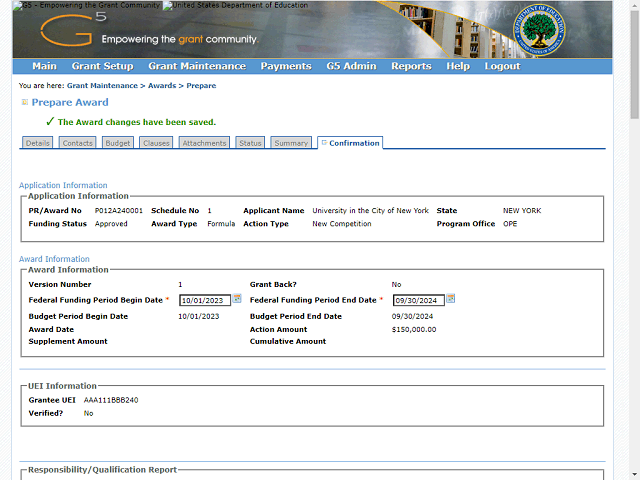
Task: Switch to the Budget tab
Action: click(118, 143)
